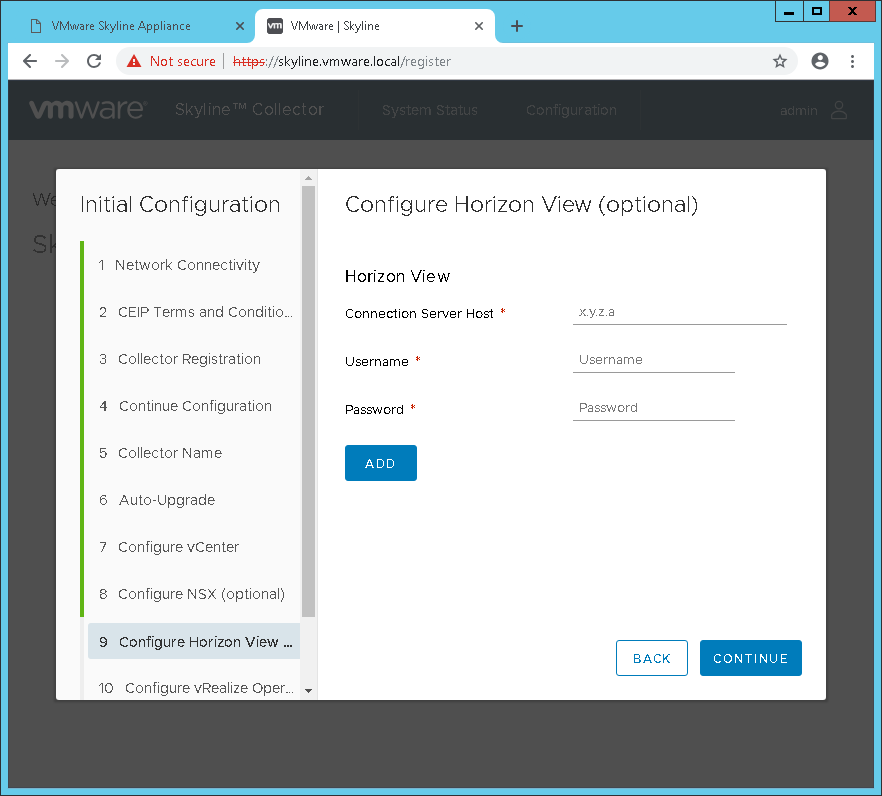The height and width of the screenshot is (796, 882).
Task: Go to step 8 Configure NSX (optional)
Action: click(192, 593)
